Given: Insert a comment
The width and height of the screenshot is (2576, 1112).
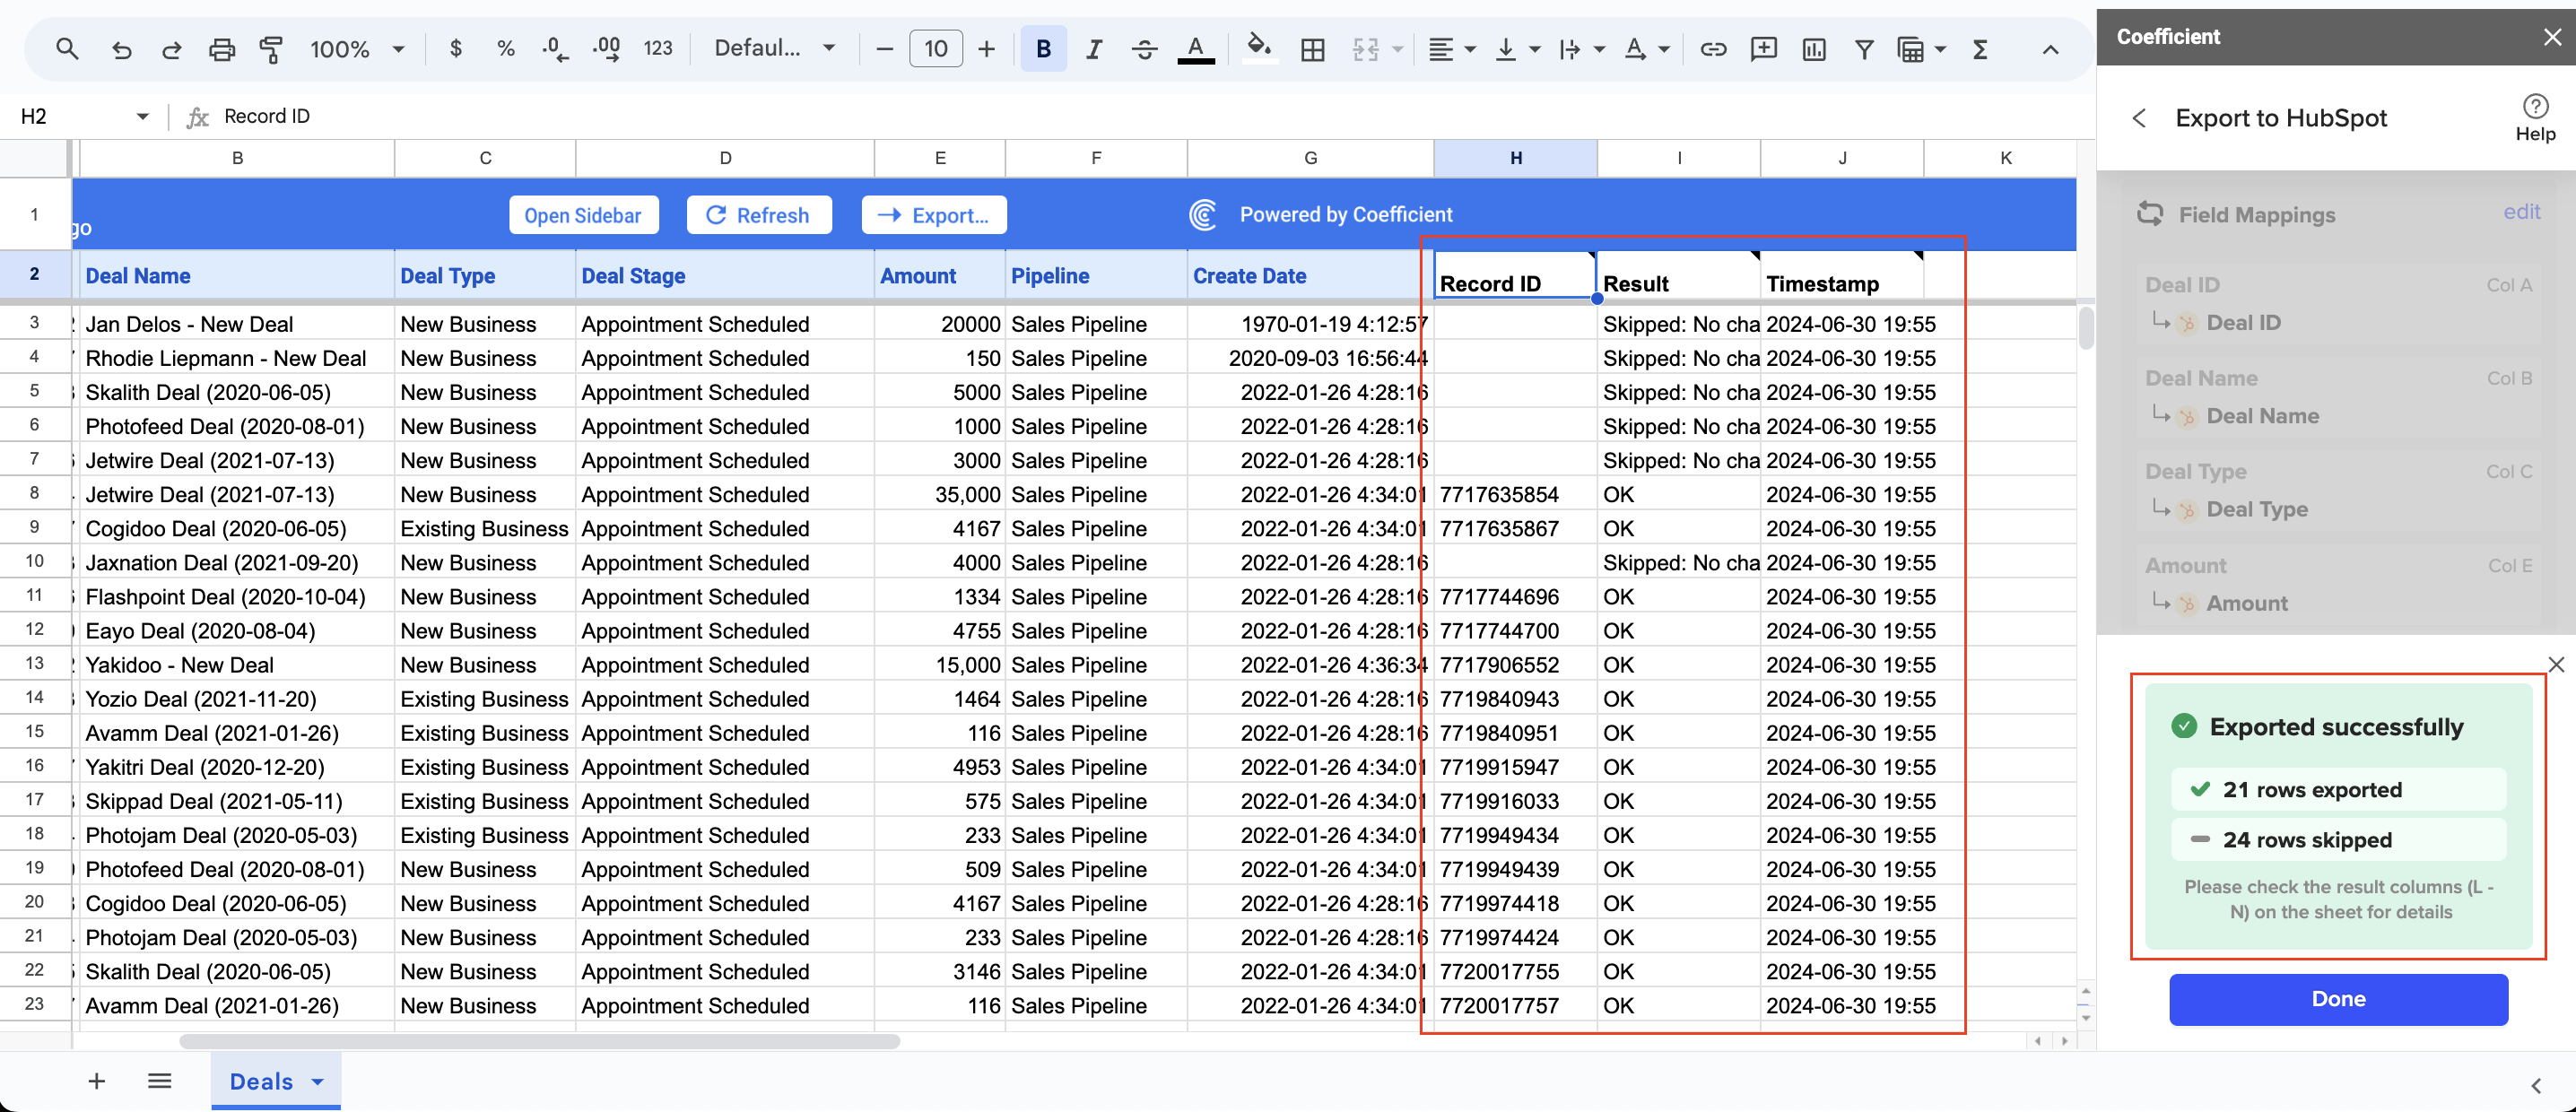Looking at the screenshot, I should point(1763,48).
